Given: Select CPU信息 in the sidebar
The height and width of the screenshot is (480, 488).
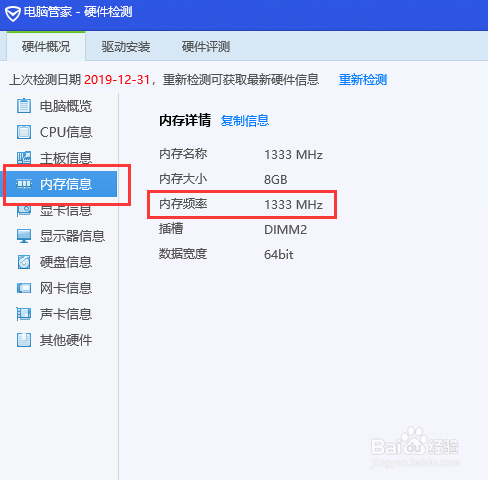Looking at the screenshot, I should coord(59,132).
